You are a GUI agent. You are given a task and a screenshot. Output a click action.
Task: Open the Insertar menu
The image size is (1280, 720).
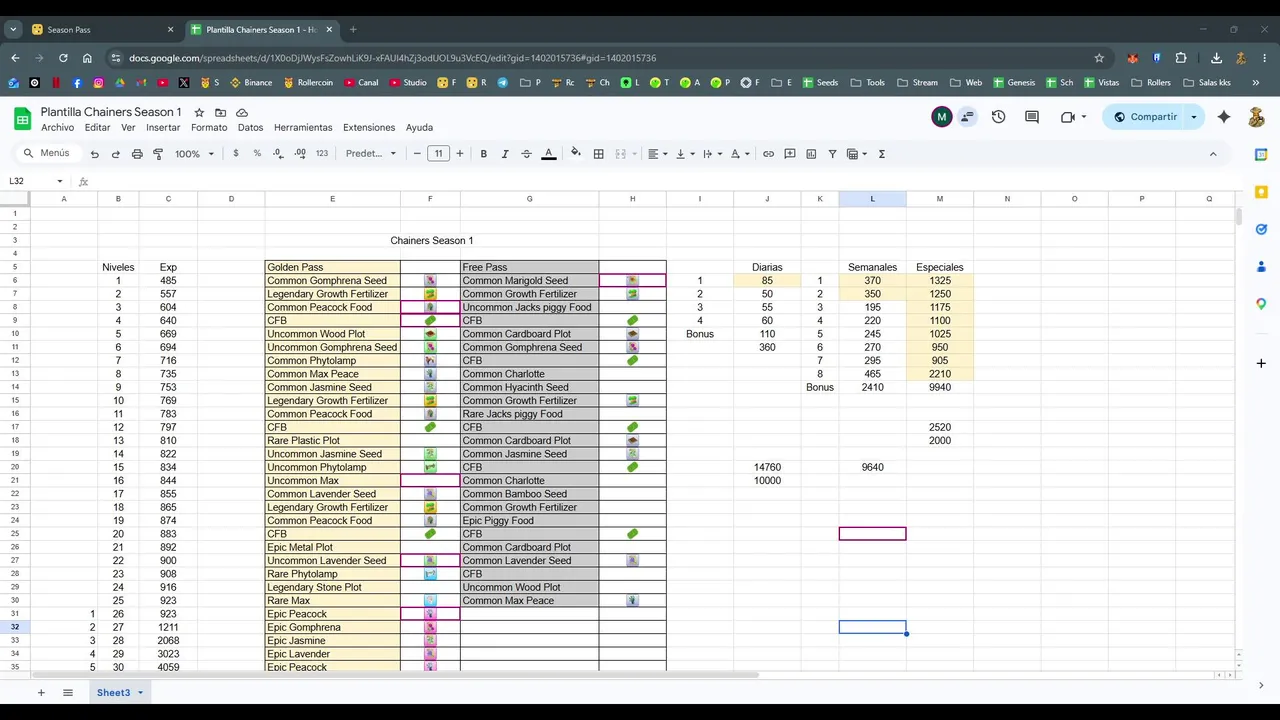pyautogui.click(x=163, y=128)
